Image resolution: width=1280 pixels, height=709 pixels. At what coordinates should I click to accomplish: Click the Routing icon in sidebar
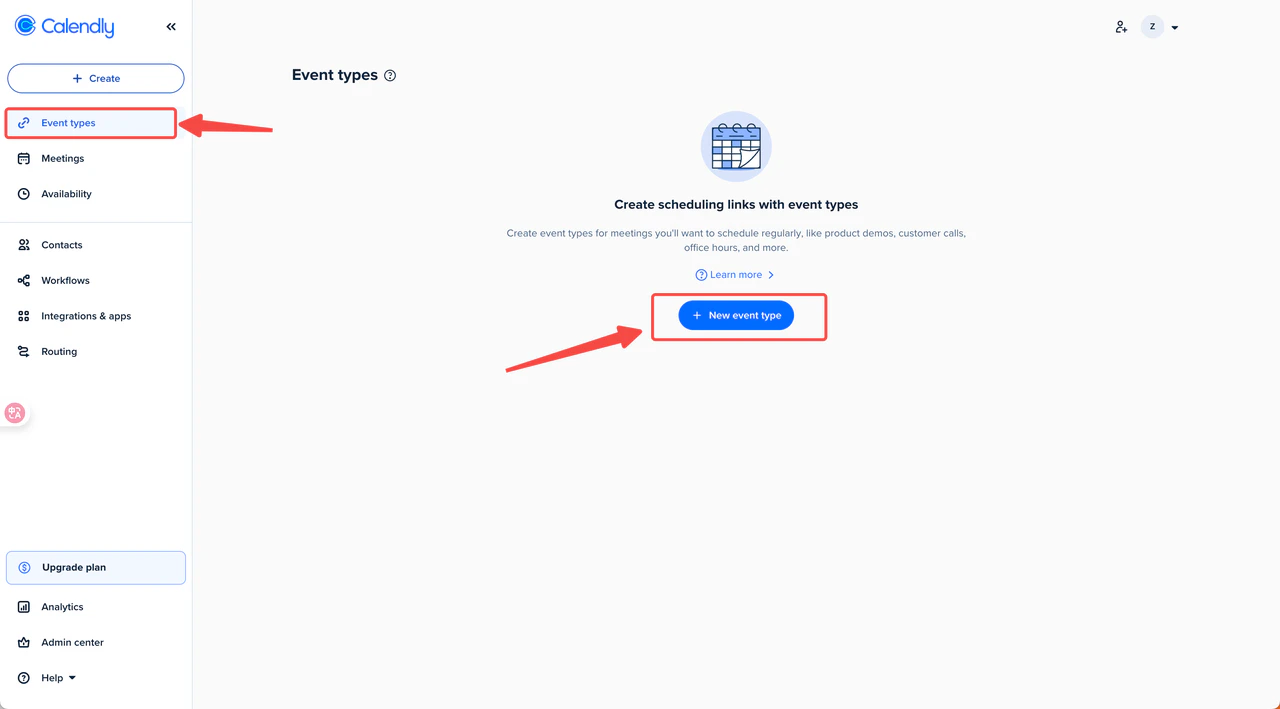tap(24, 352)
